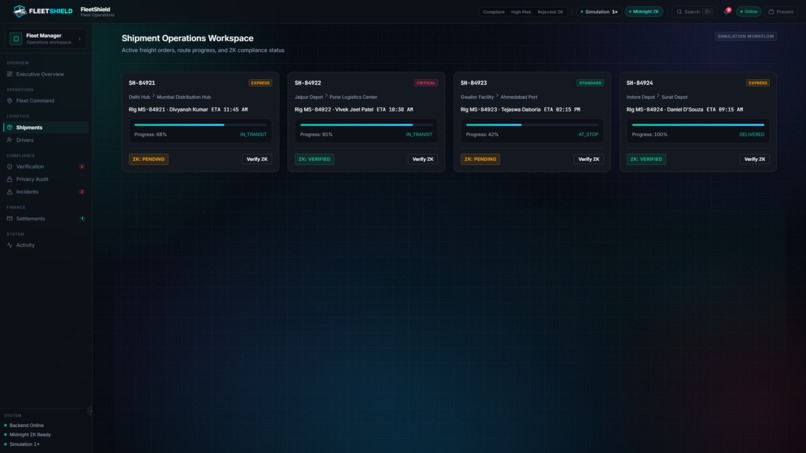Click the Drivers people icon

pyautogui.click(x=10, y=140)
